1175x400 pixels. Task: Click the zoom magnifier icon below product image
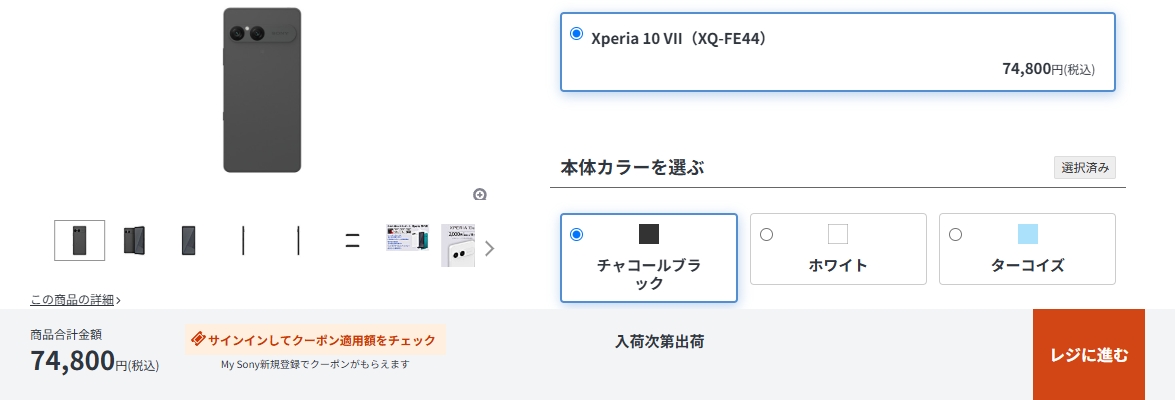pyautogui.click(x=480, y=194)
